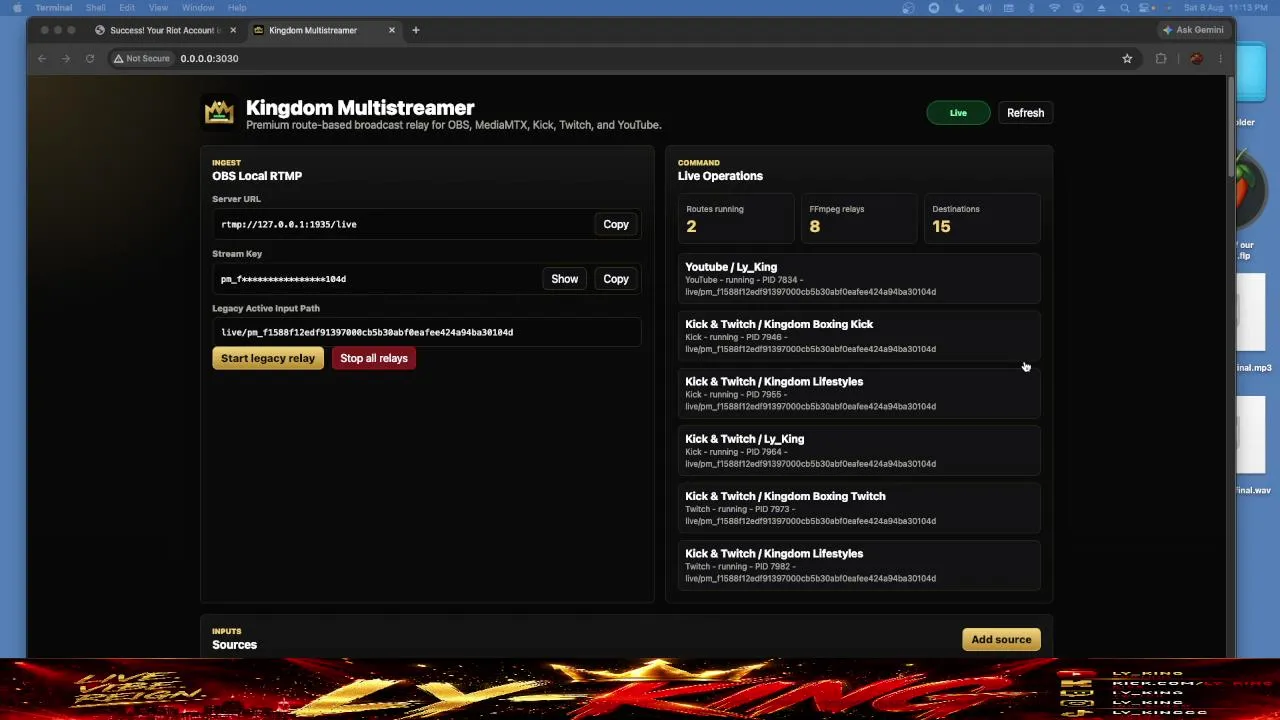The width and height of the screenshot is (1280, 720).
Task: Copy the Stream Key
Action: (x=616, y=279)
